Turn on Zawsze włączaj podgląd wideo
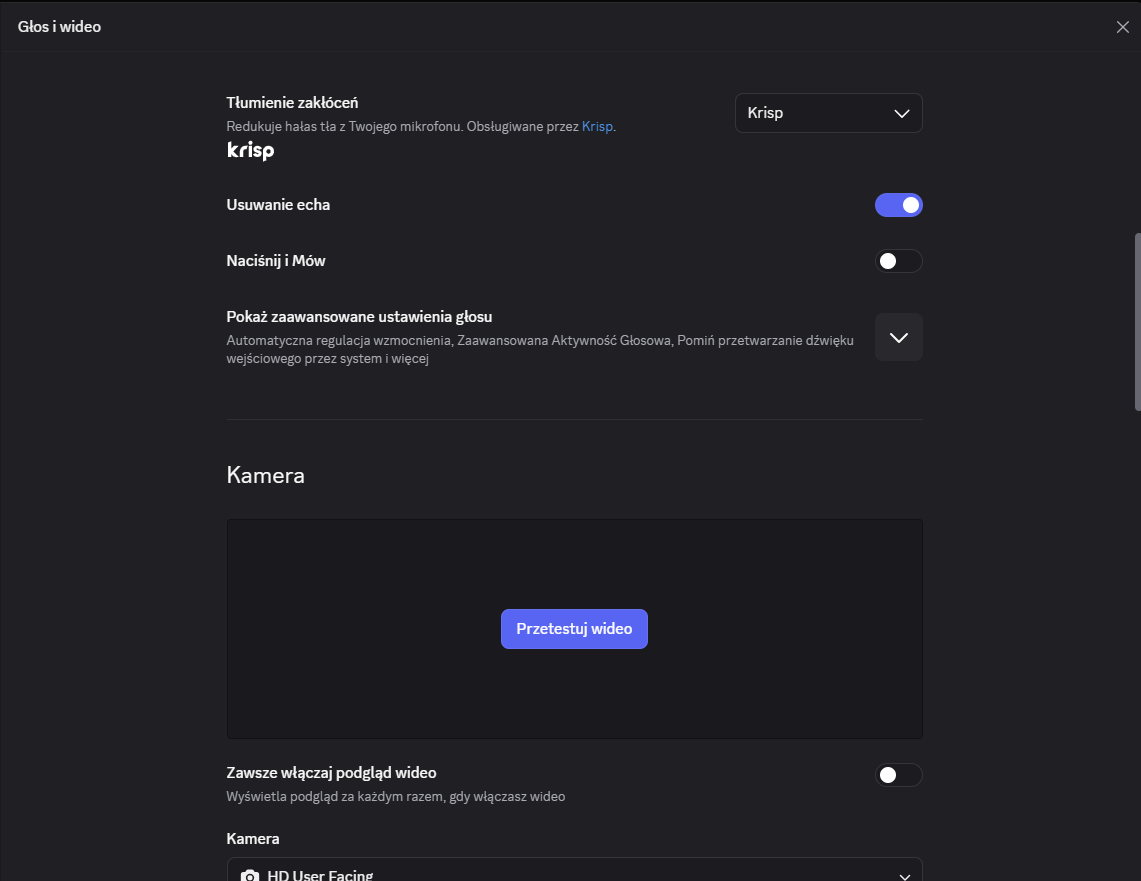 click(x=899, y=776)
